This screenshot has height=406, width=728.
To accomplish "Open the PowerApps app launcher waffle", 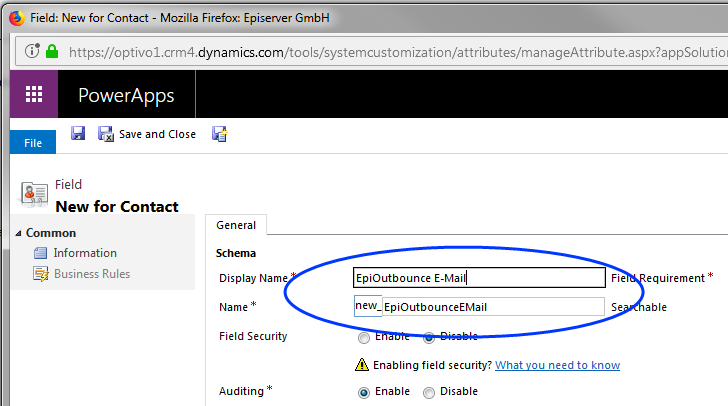I will click(34, 95).
